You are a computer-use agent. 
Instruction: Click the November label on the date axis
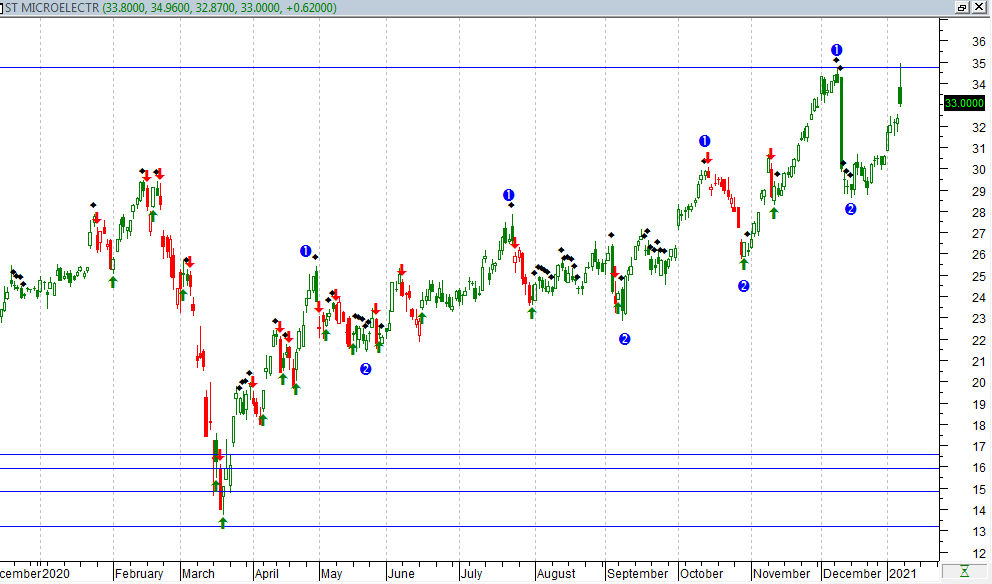tap(781, 574)
